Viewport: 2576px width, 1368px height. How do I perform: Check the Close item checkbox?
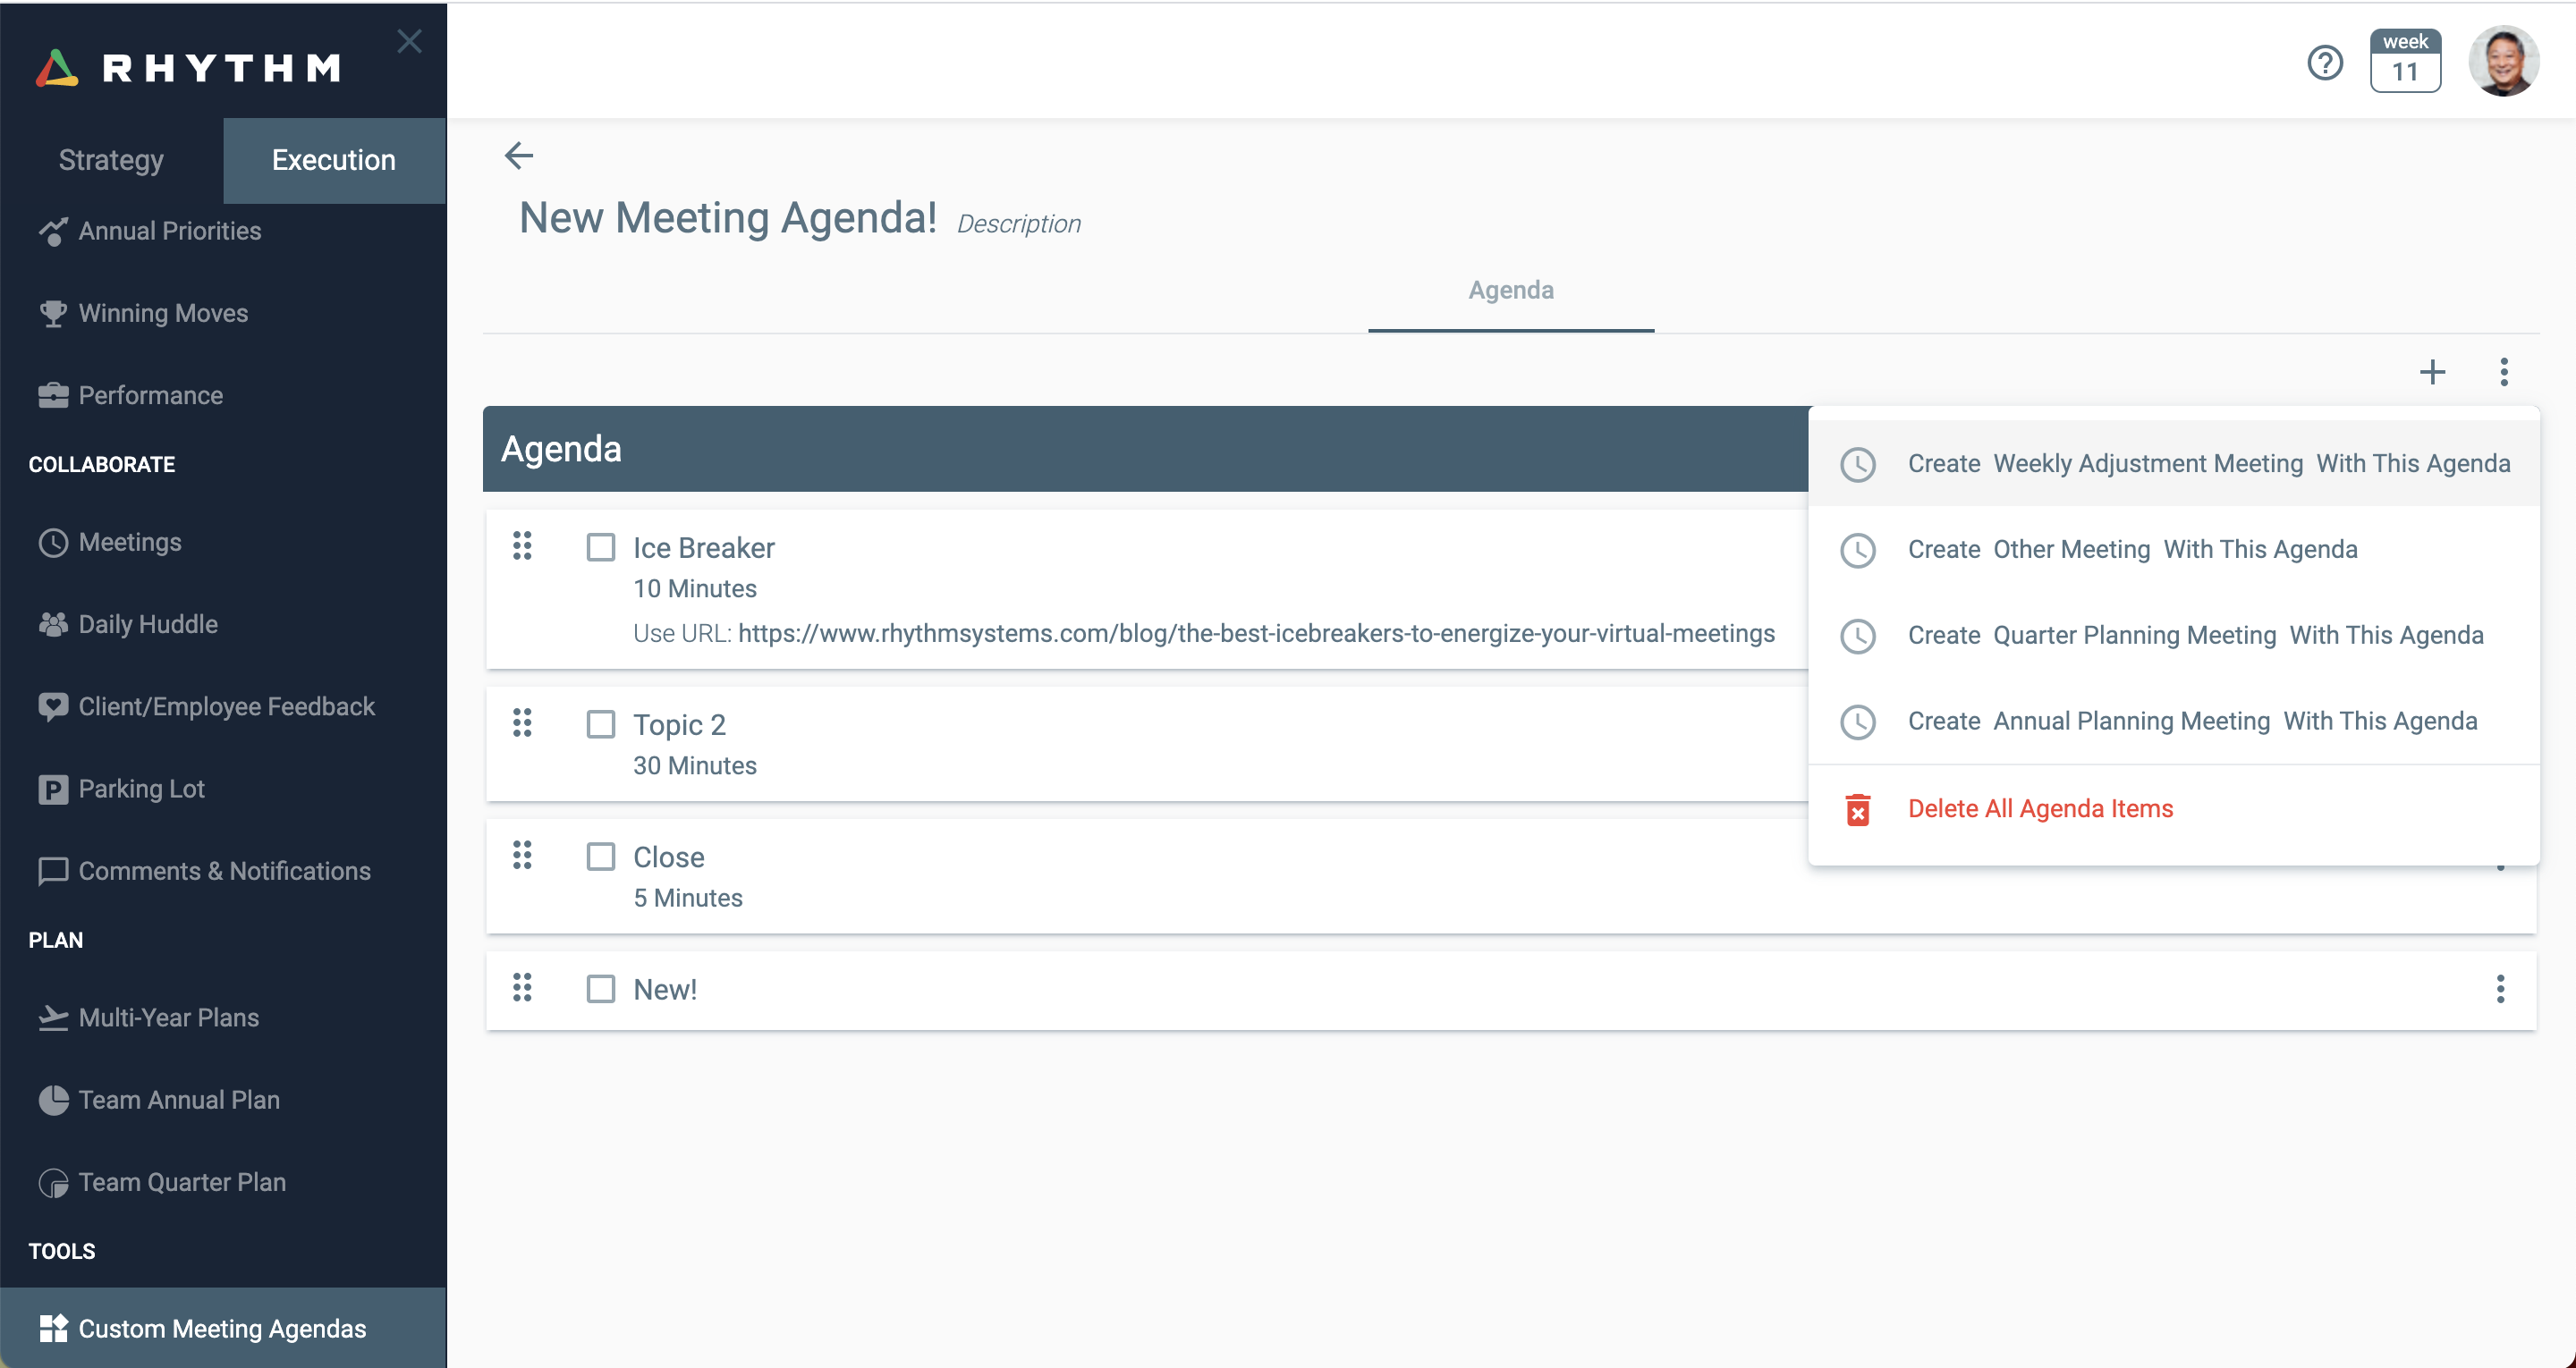[x=600, y=856]
